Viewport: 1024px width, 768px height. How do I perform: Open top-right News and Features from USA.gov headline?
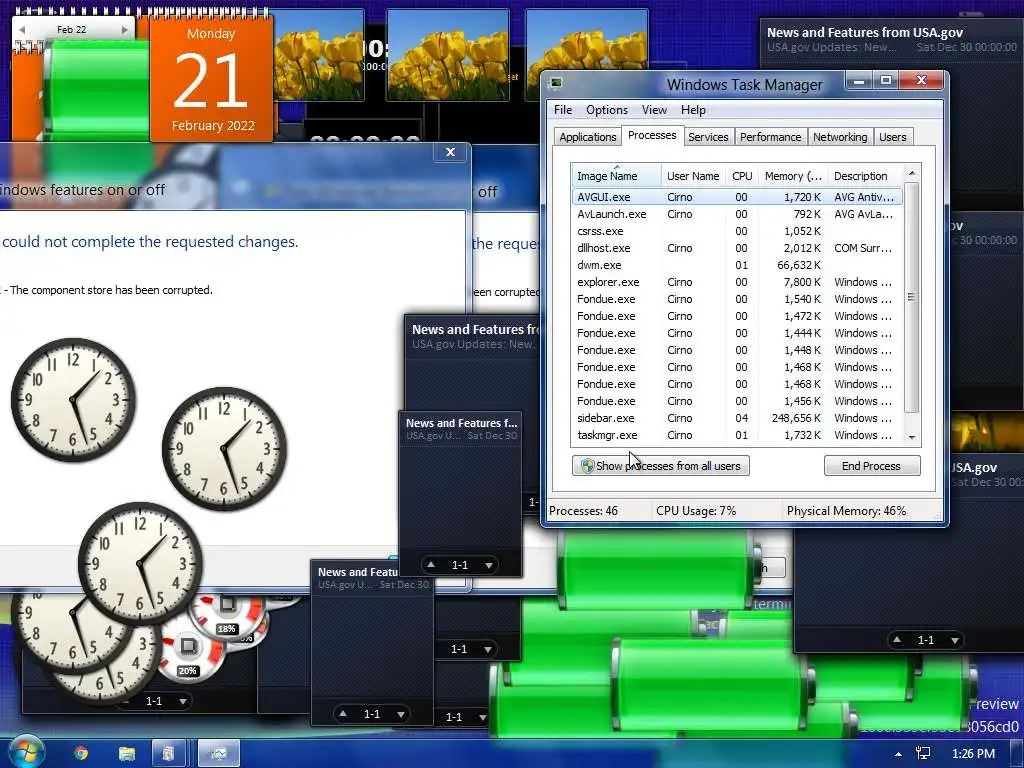865,32
